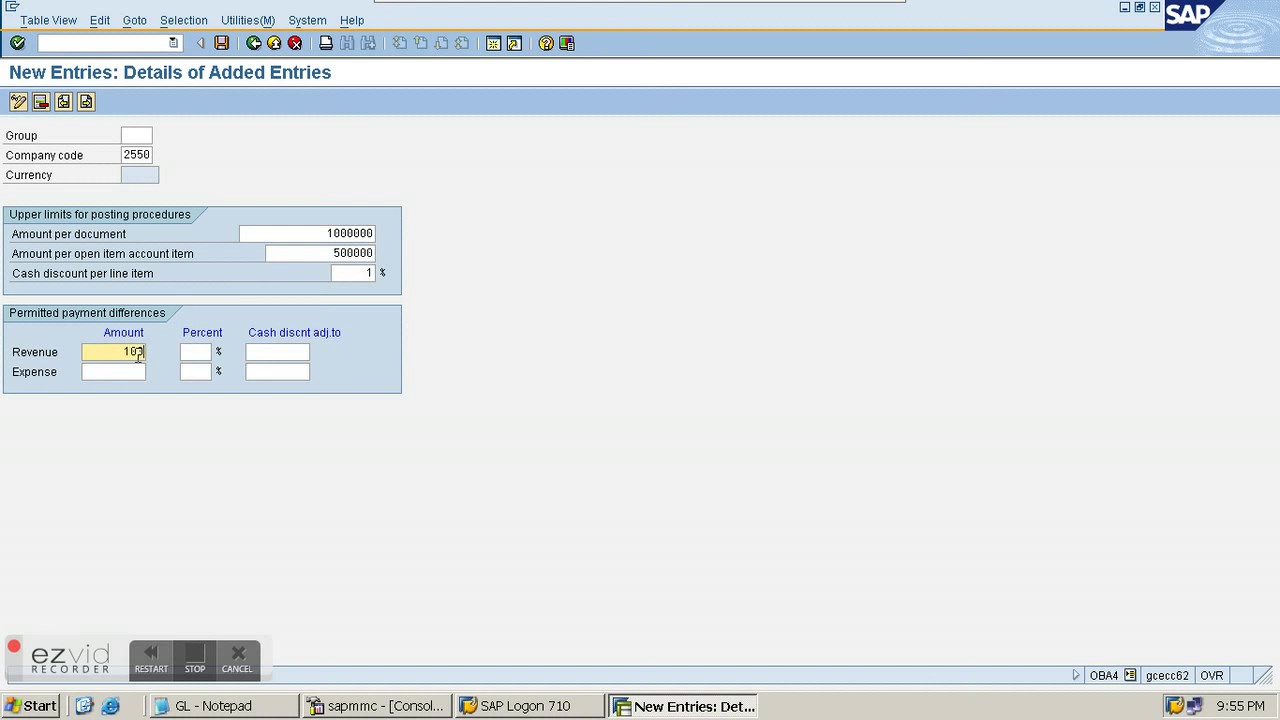The image size is (1280, 720).
Task: Click the status bar system info list icon
Action: tap(1130, 675)
